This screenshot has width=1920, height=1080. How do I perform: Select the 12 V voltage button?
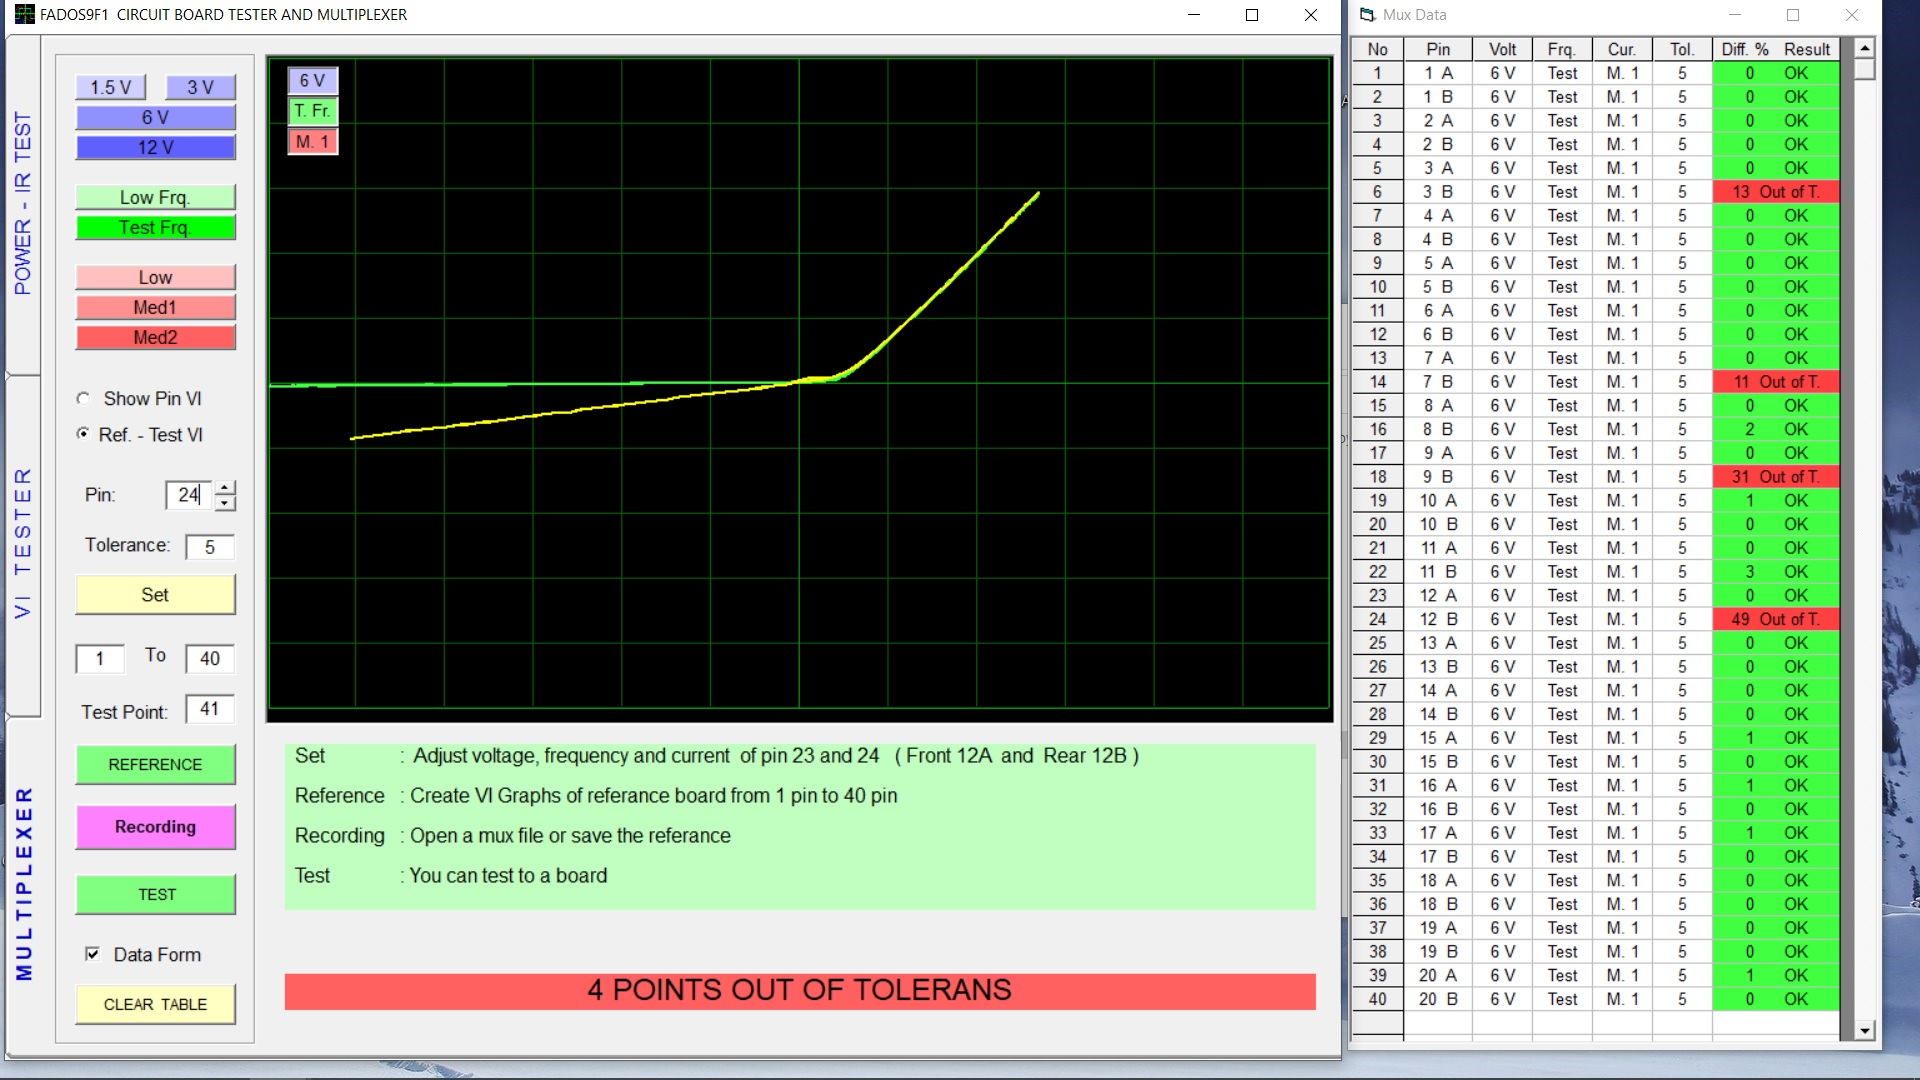(x=155, y=147)
